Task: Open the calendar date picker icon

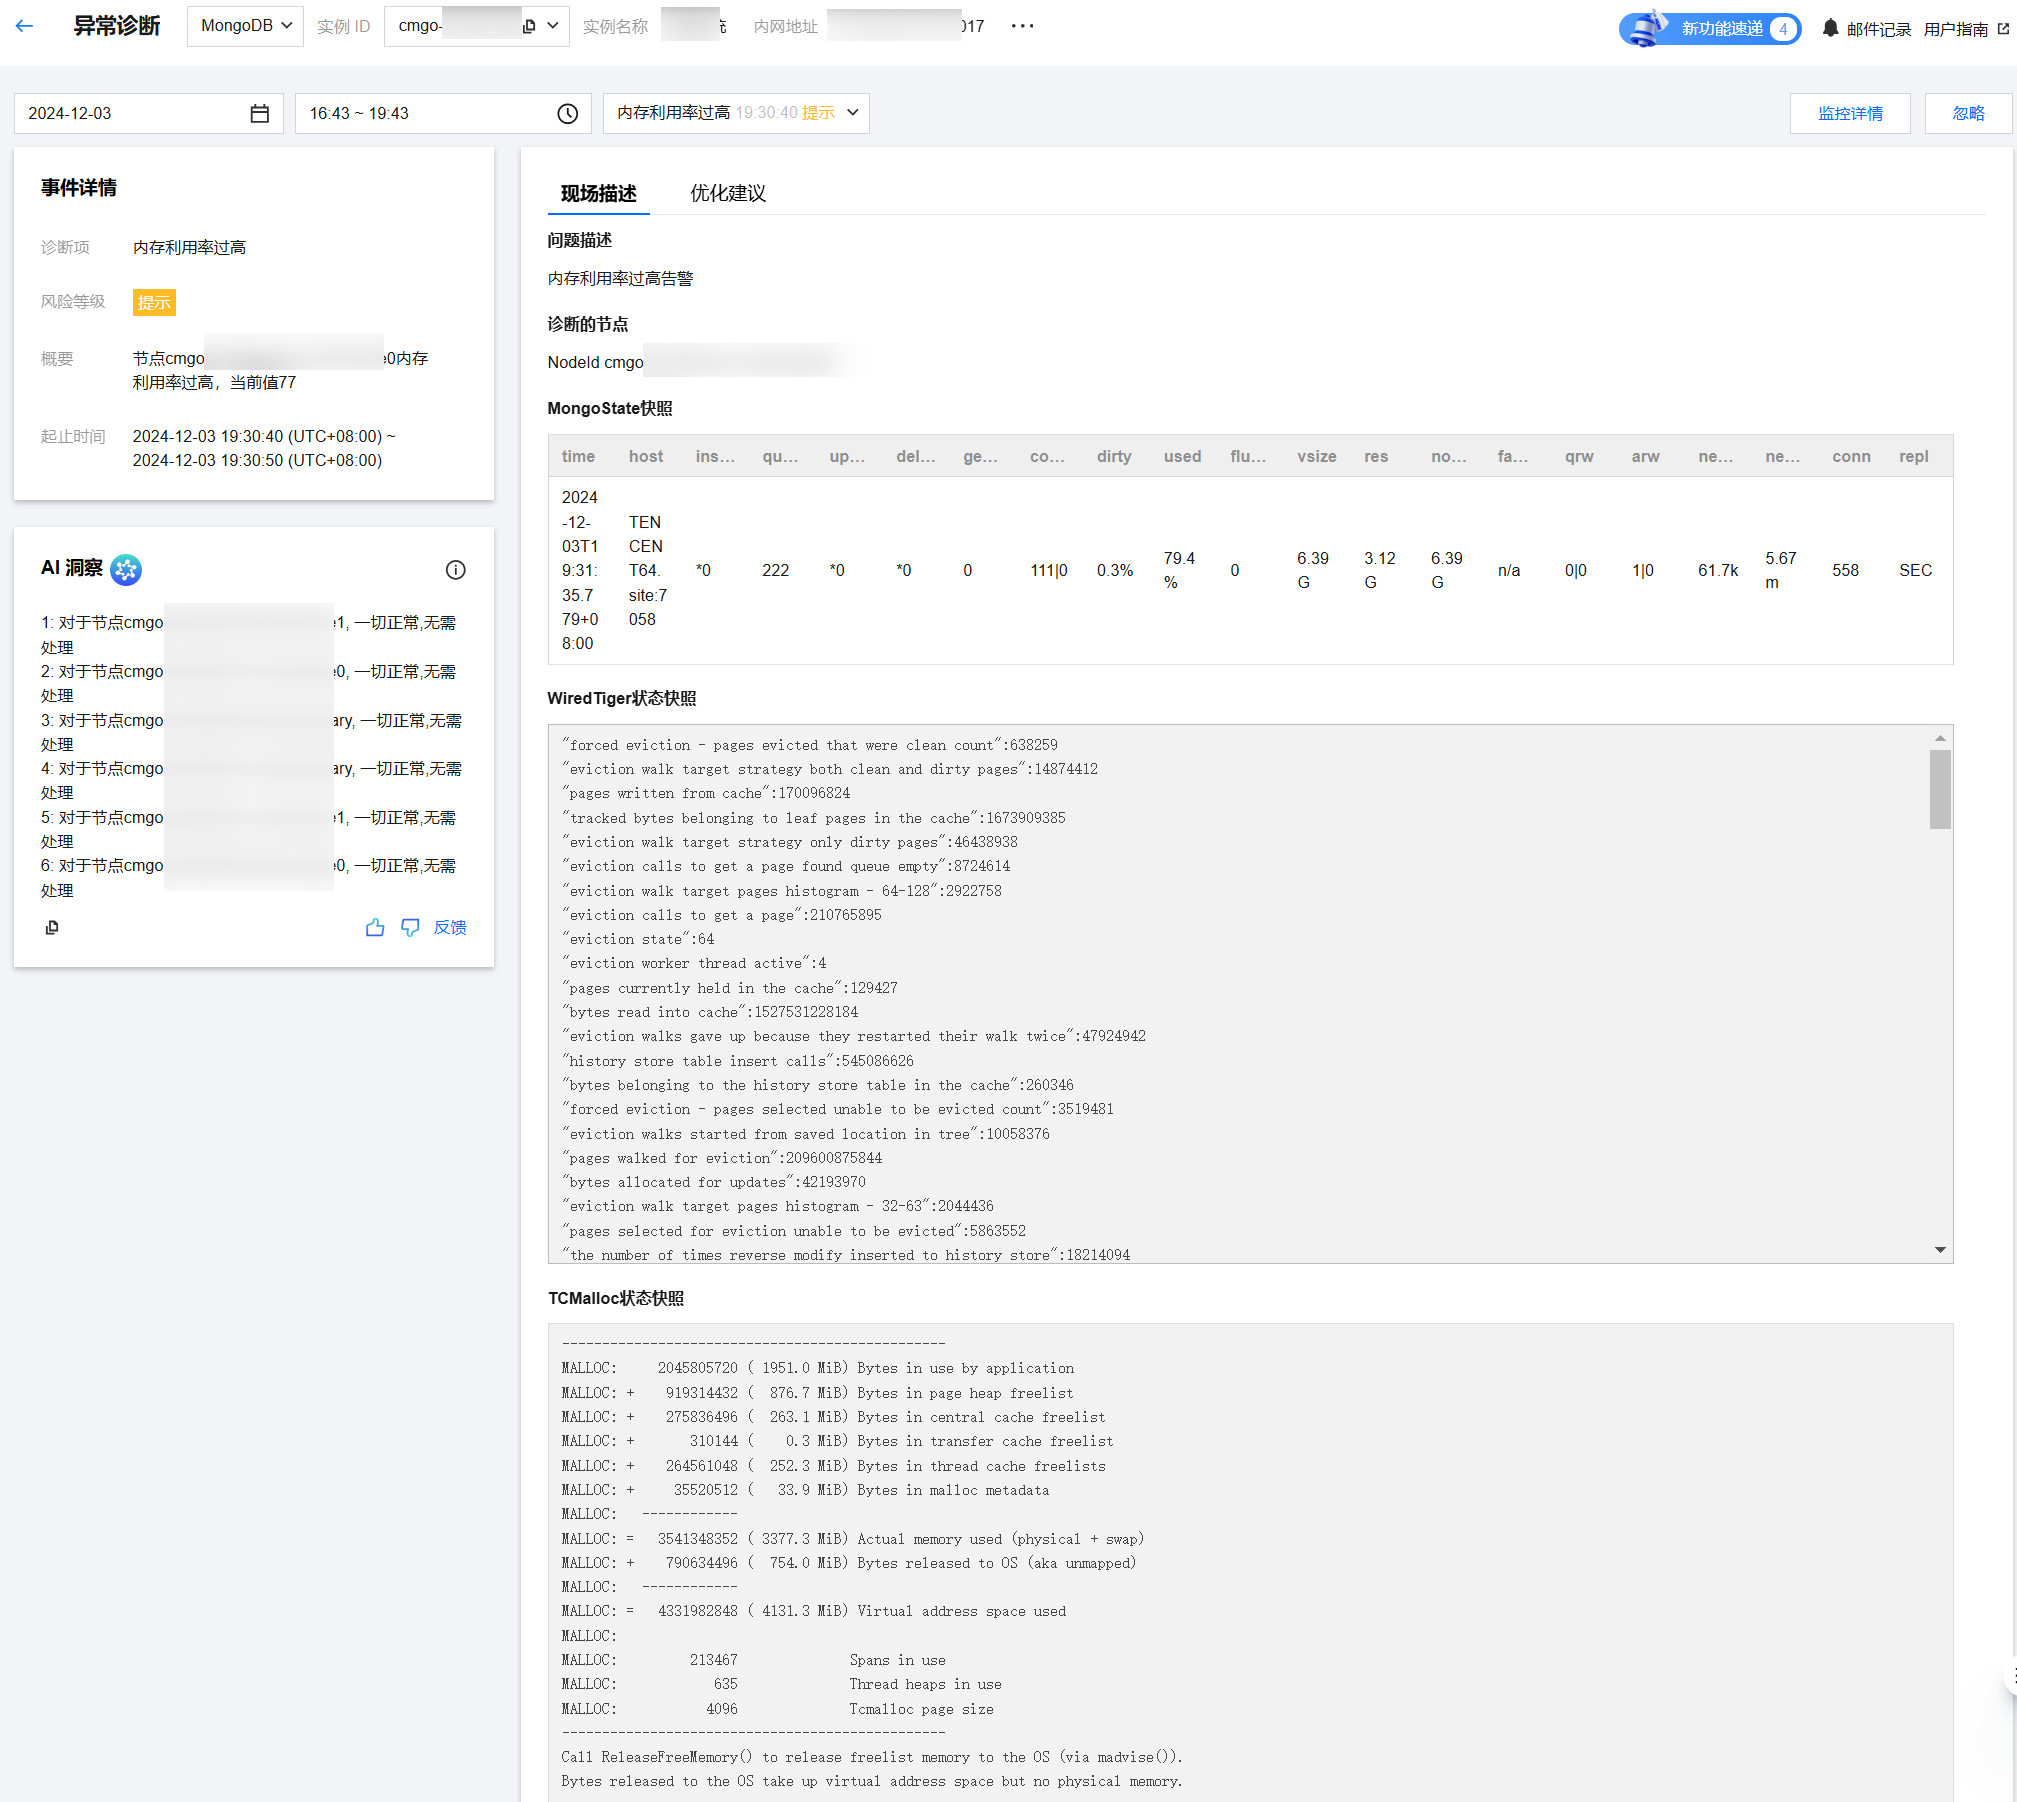Action: [x=259, y=114]
